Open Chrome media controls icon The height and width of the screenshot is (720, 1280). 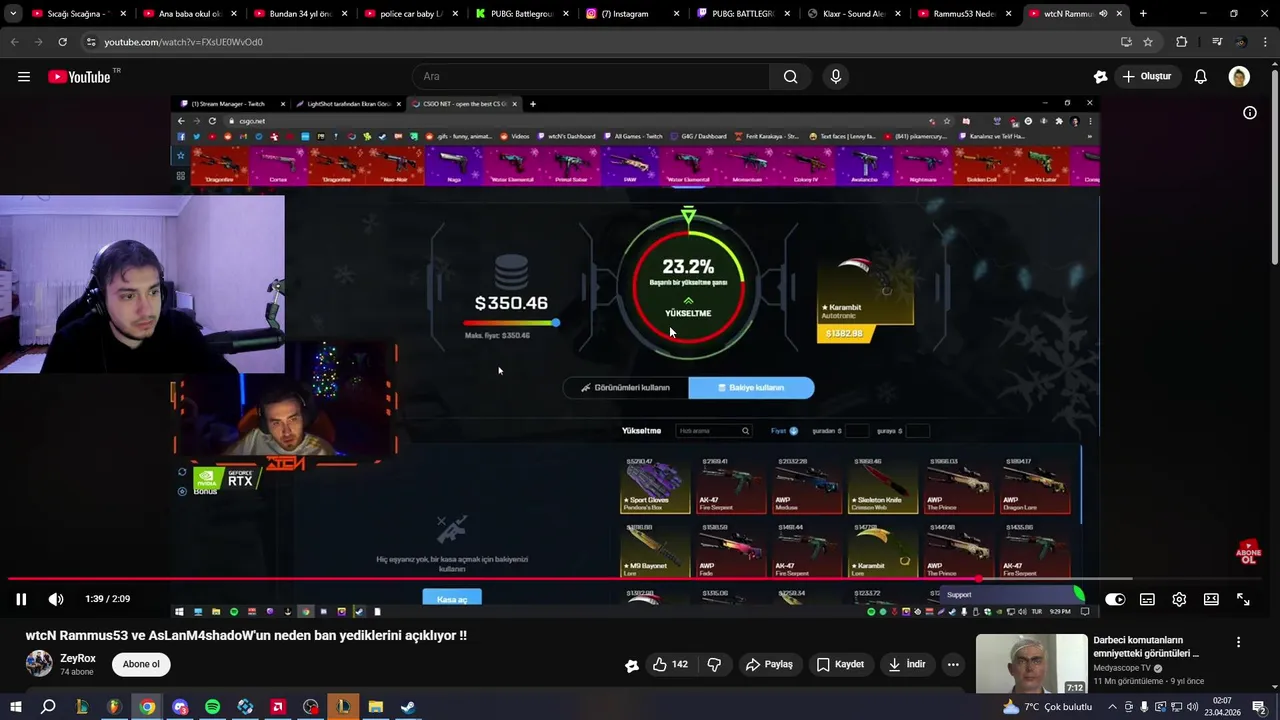pos(1216,42)
